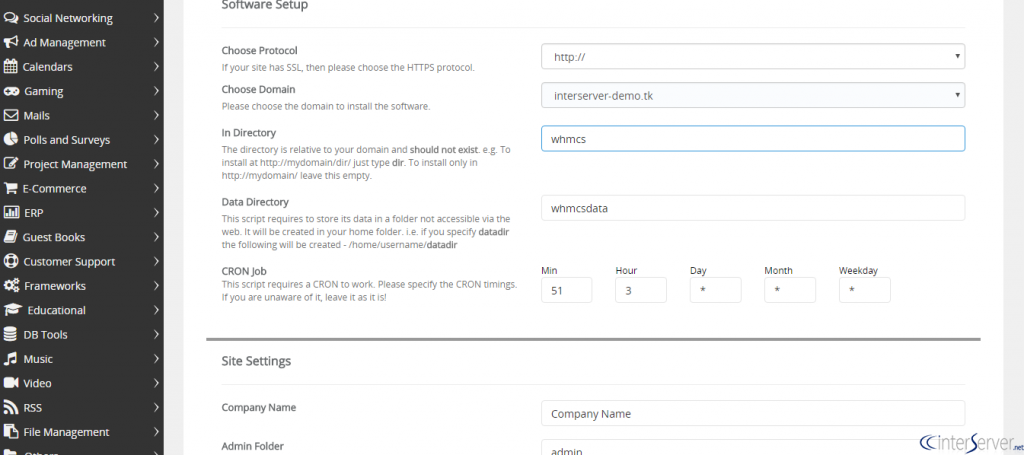Open the DB Tools category

coord(82,335)
